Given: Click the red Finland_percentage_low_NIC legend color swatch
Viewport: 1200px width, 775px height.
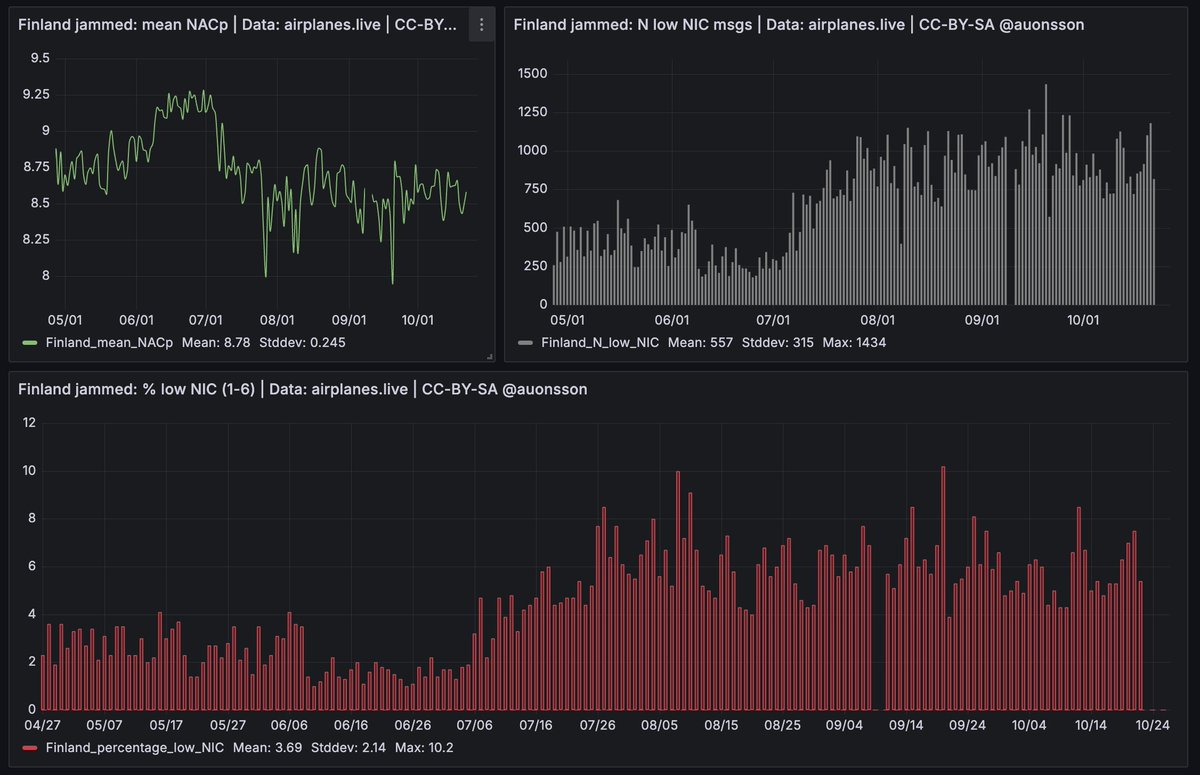Looking at the screenshot, I should (29, 747).
